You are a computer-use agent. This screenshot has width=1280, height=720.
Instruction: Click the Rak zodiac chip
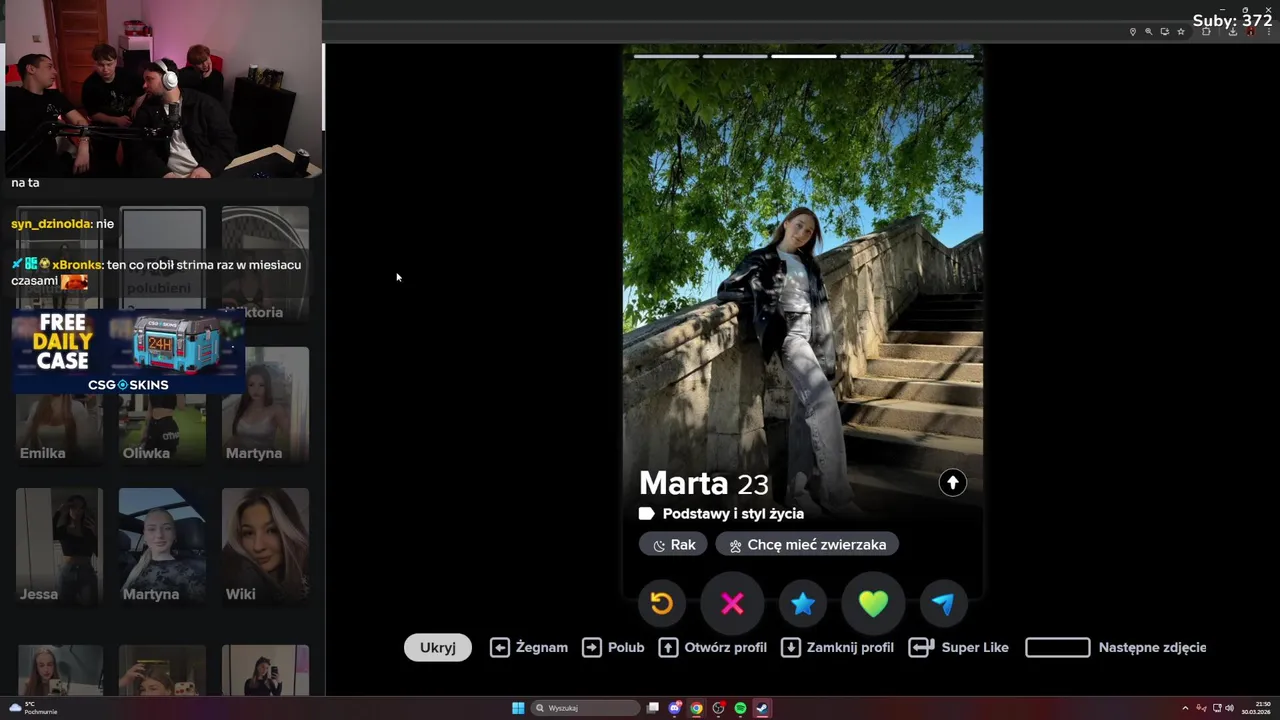click(673, 545)
